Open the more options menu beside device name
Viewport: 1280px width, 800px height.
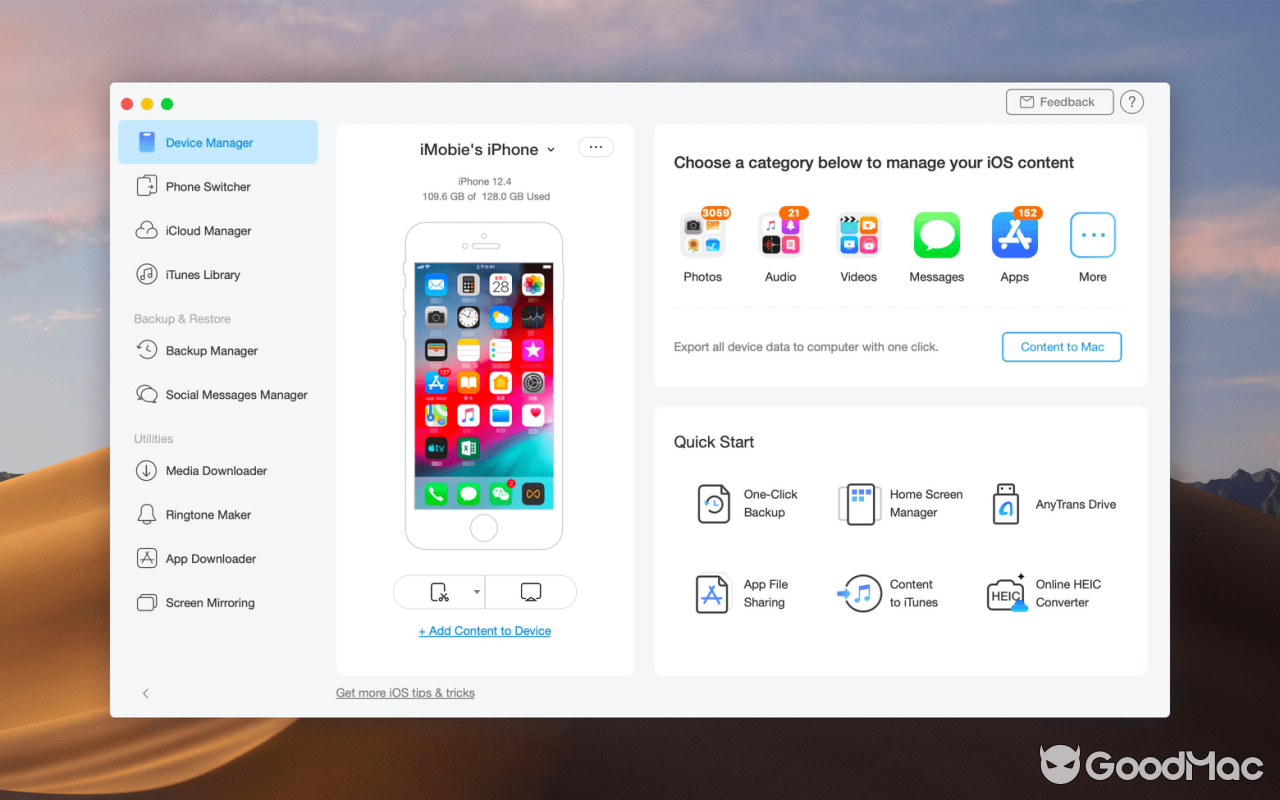coord(595,146)
